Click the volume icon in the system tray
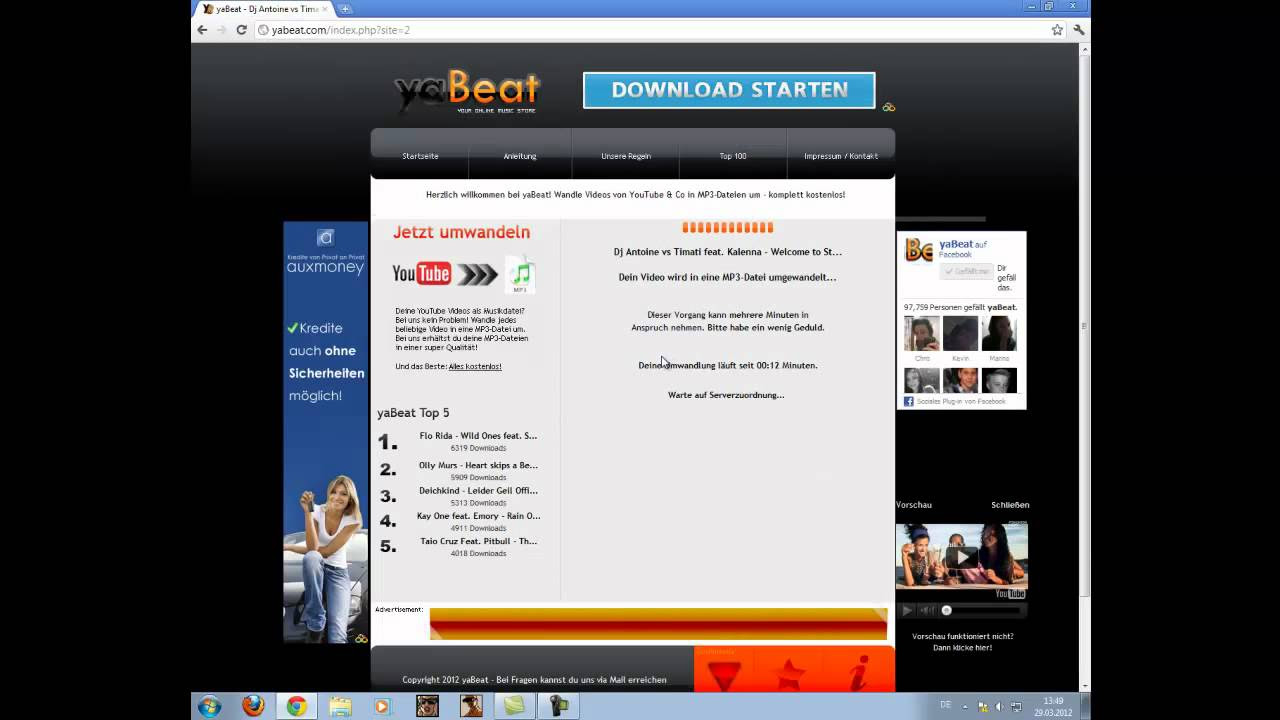The width and height of the screenshot is (1280, 720). [x=998, y=707]
